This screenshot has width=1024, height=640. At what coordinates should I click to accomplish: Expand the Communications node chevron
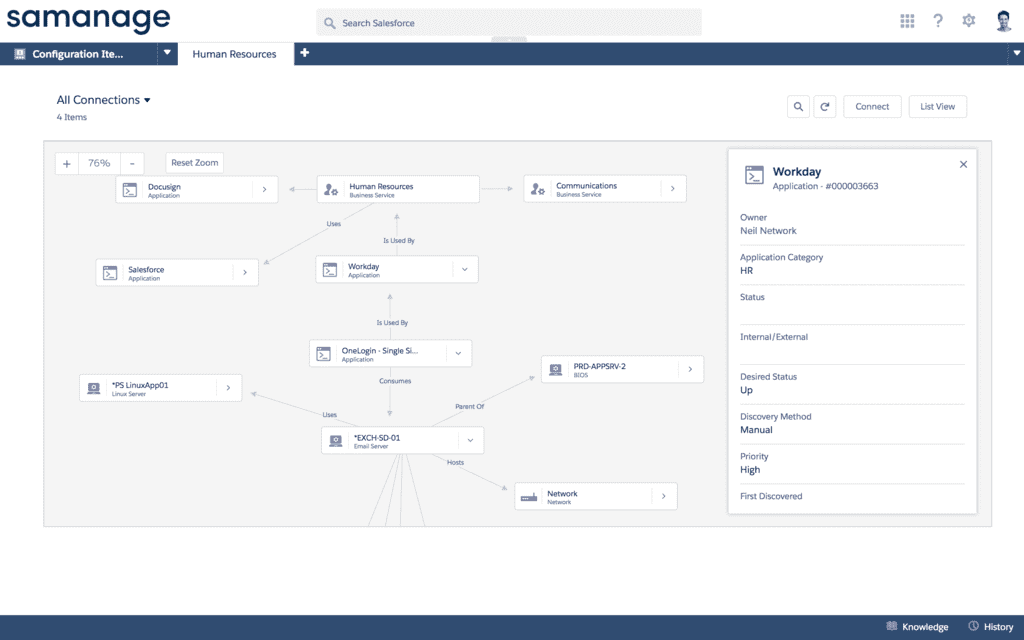tap(673, 189)
